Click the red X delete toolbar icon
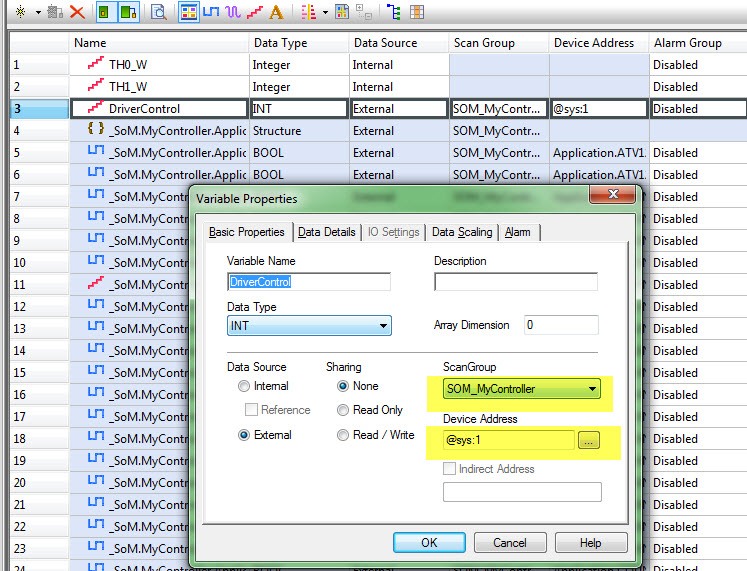The width and height of the screenshot is (747, 571). (x=77, y=12)
